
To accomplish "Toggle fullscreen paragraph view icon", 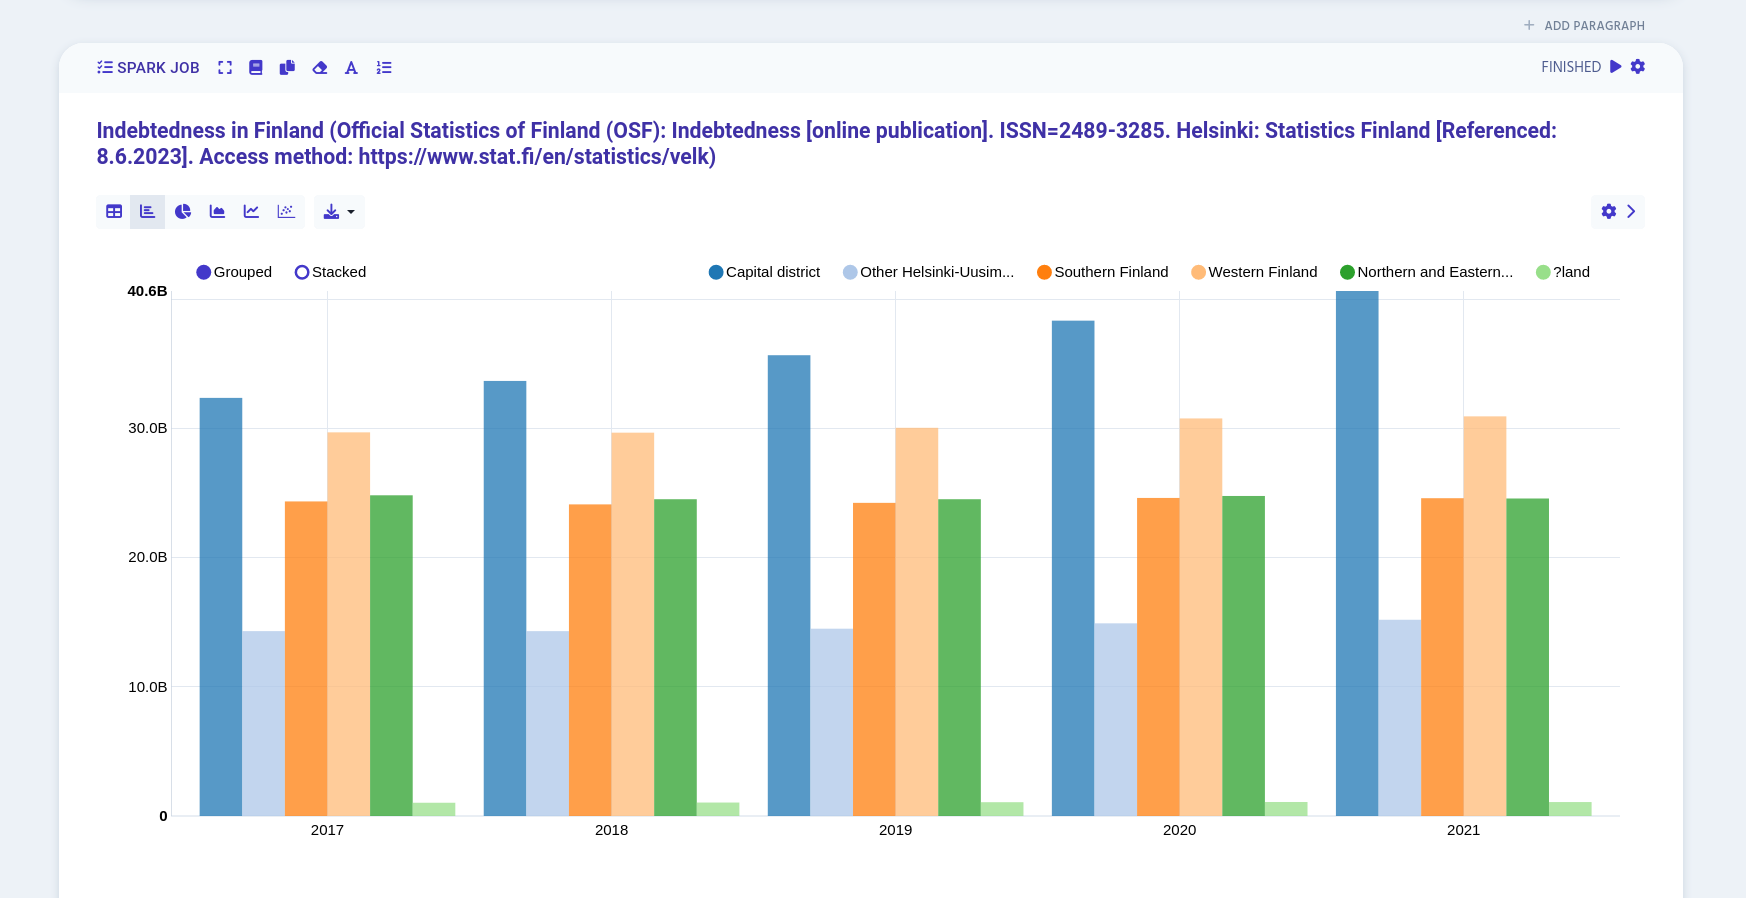I will 225,68.
